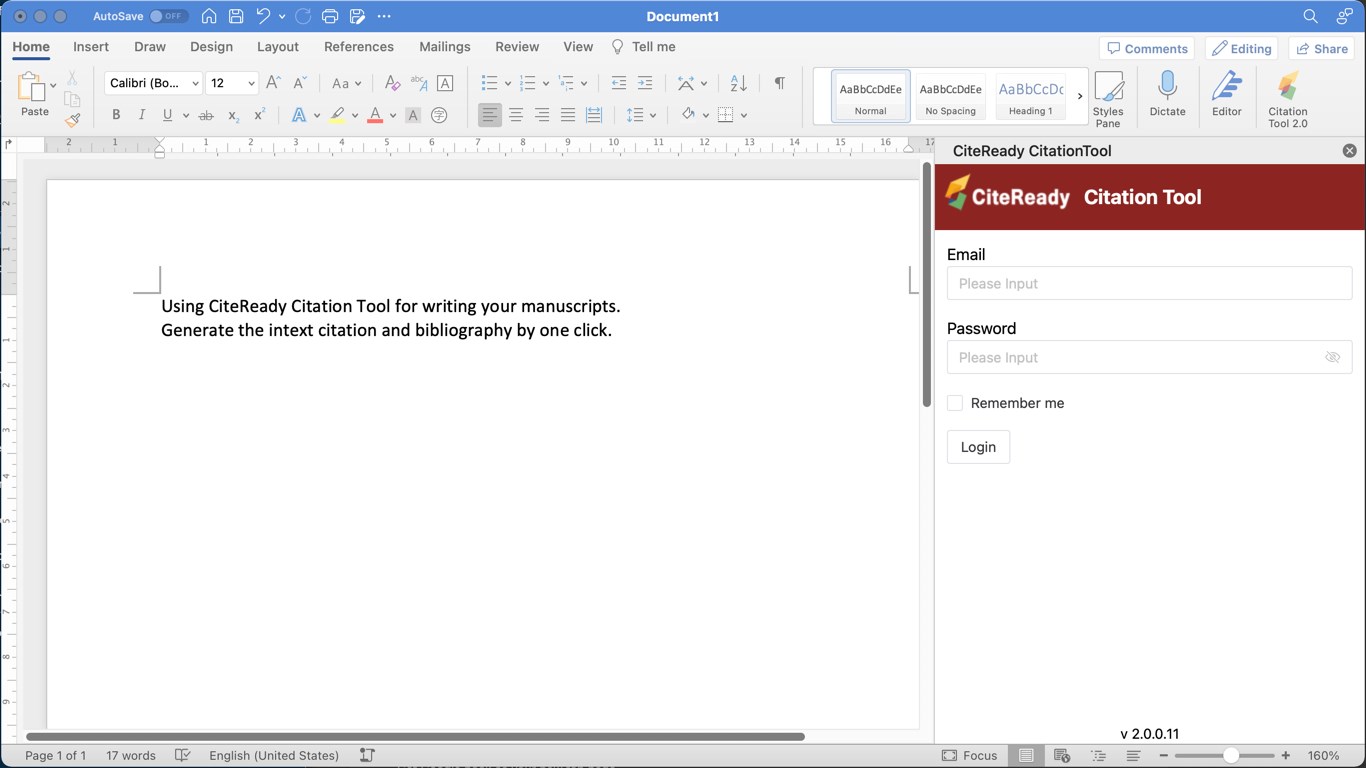
Task: Apply subscript formatting
Action: tap(233, 115)
